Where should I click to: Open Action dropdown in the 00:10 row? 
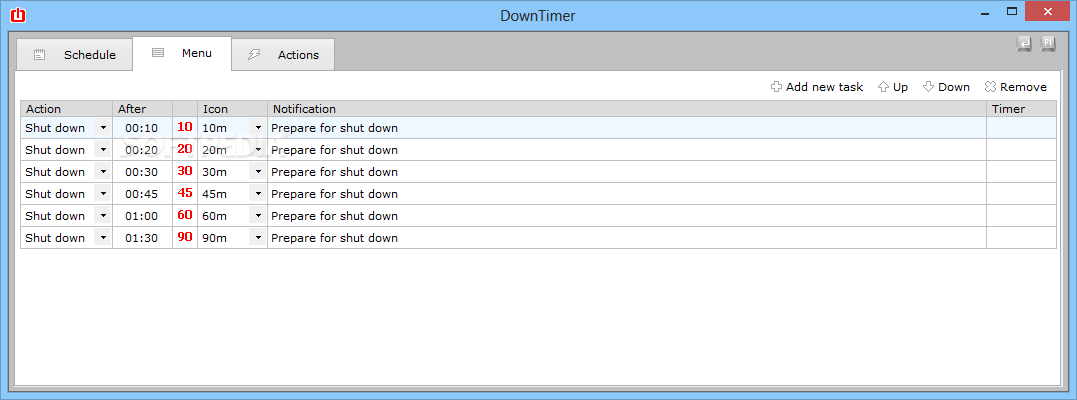point(103,128)
